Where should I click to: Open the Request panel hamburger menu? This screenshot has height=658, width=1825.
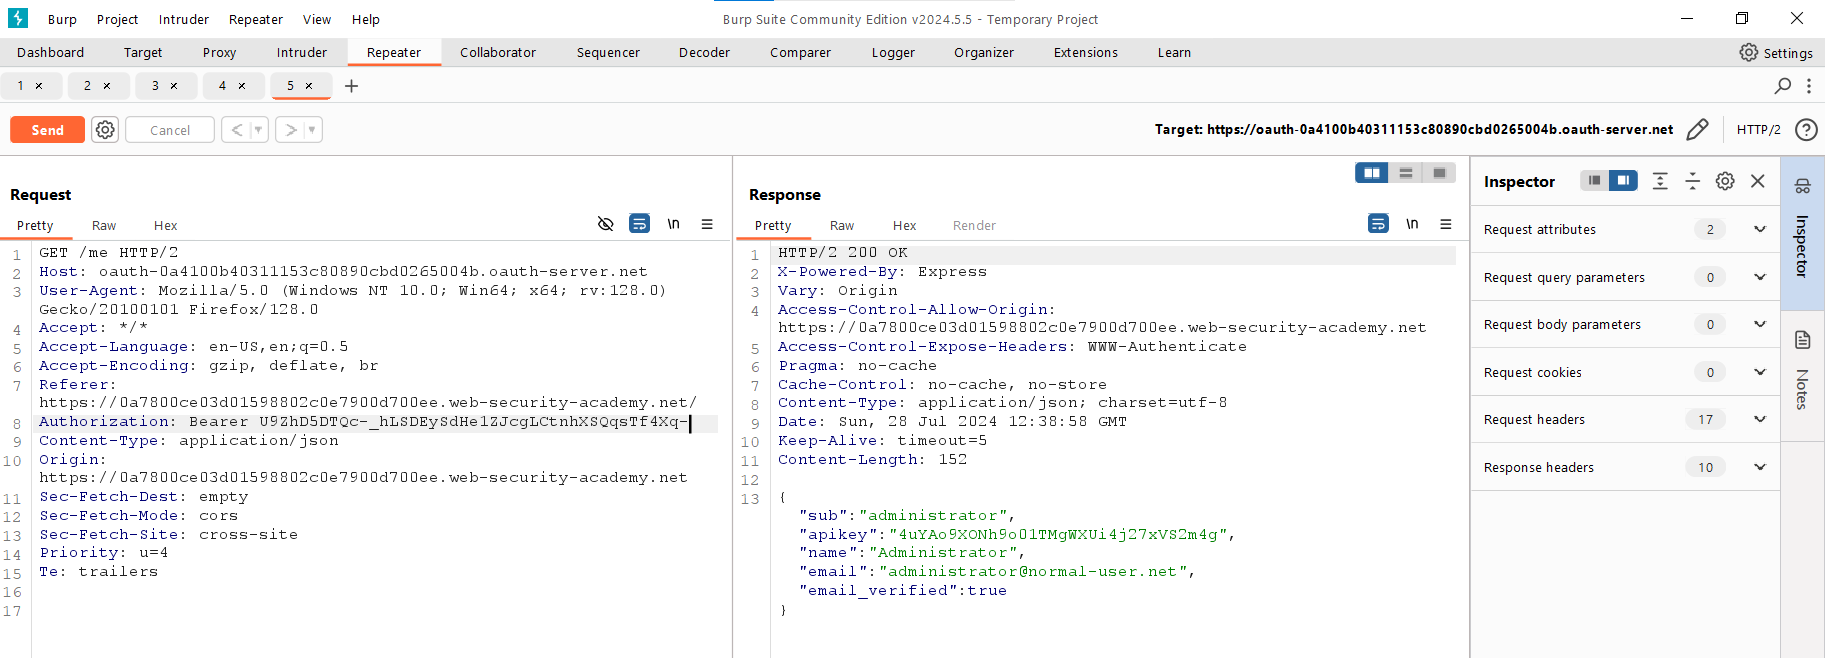tap(707, 224)
